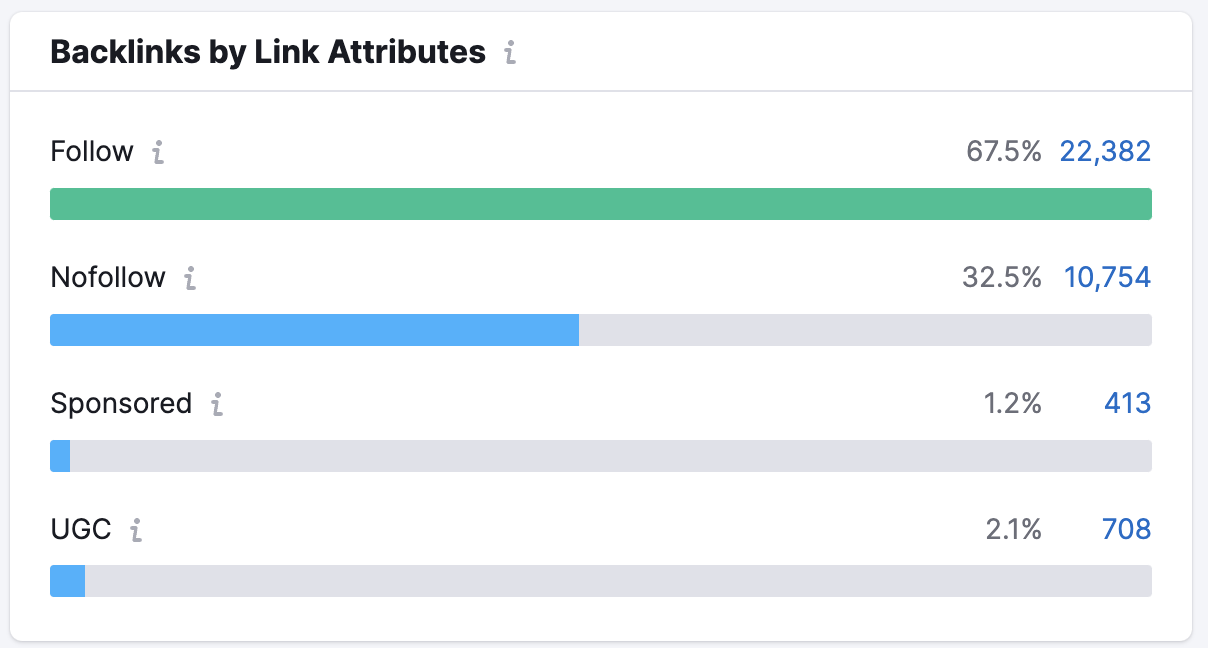Select the Nofollow row label
The width and height of the screenshot is (1208, 648).
click(108, 278)
